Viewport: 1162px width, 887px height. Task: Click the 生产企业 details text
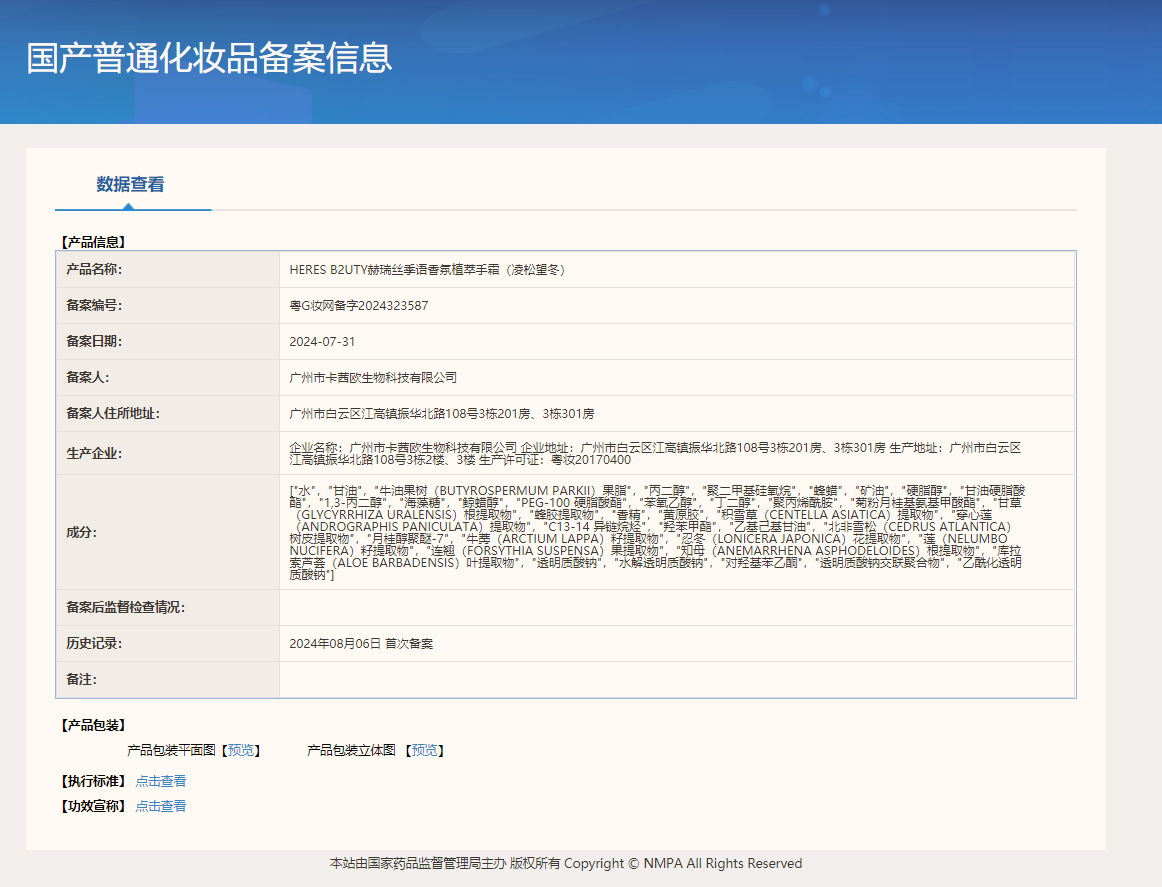click(655, 453)
